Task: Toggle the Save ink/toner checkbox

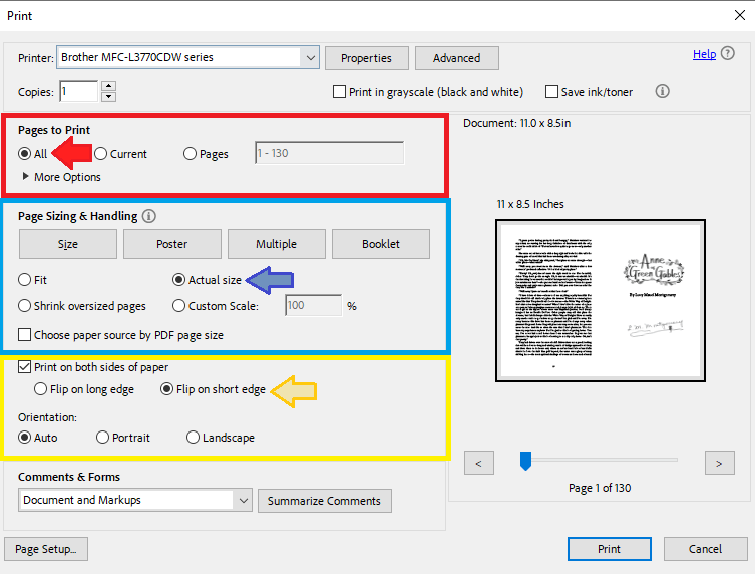Action: [551, 92]
